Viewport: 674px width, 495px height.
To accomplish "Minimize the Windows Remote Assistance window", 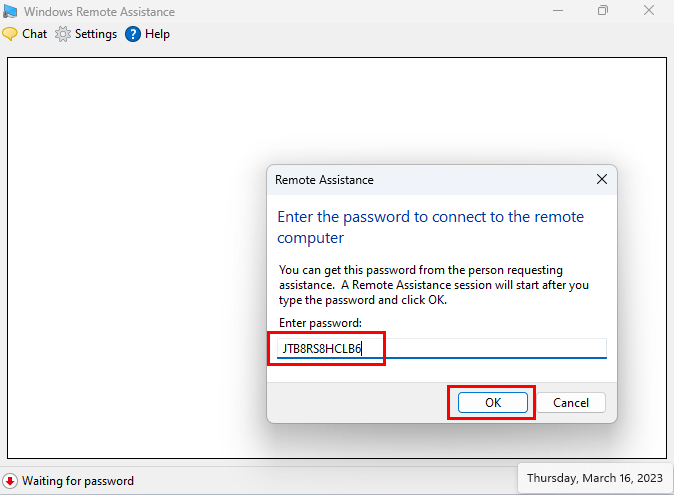I will [x=557, y=11].
